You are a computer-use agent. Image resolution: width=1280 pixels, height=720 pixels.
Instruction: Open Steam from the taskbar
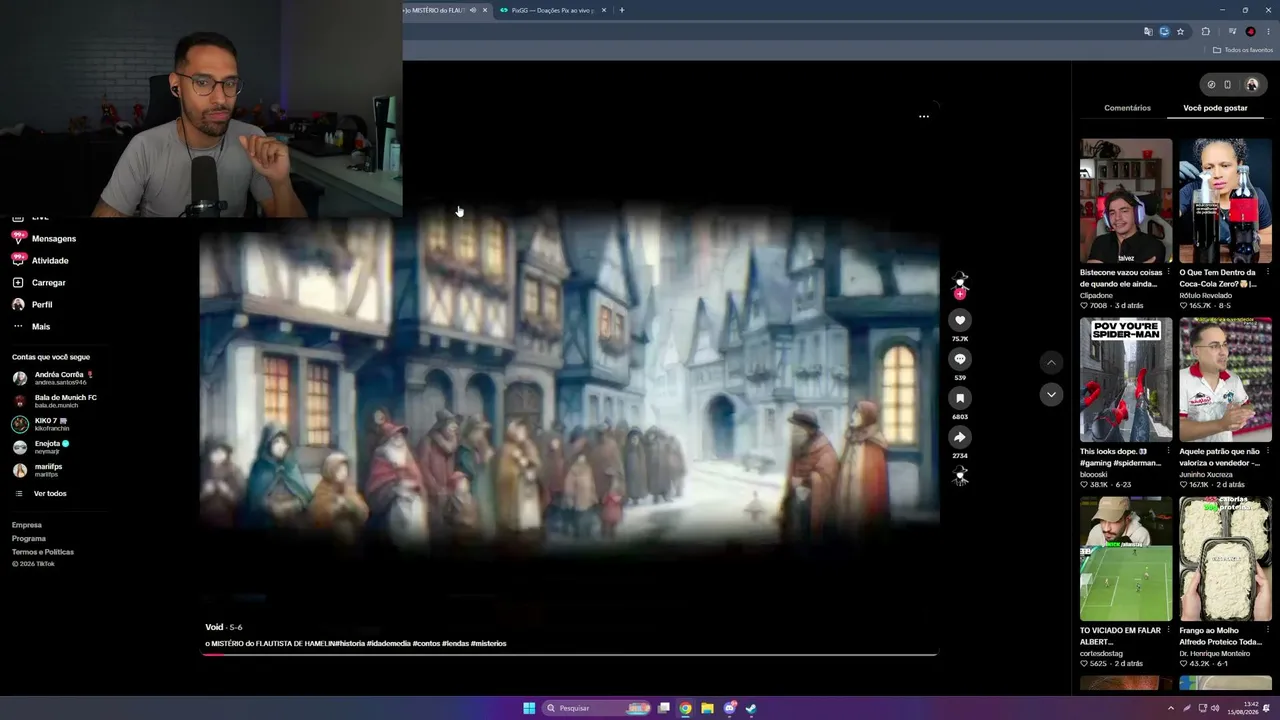751,708
